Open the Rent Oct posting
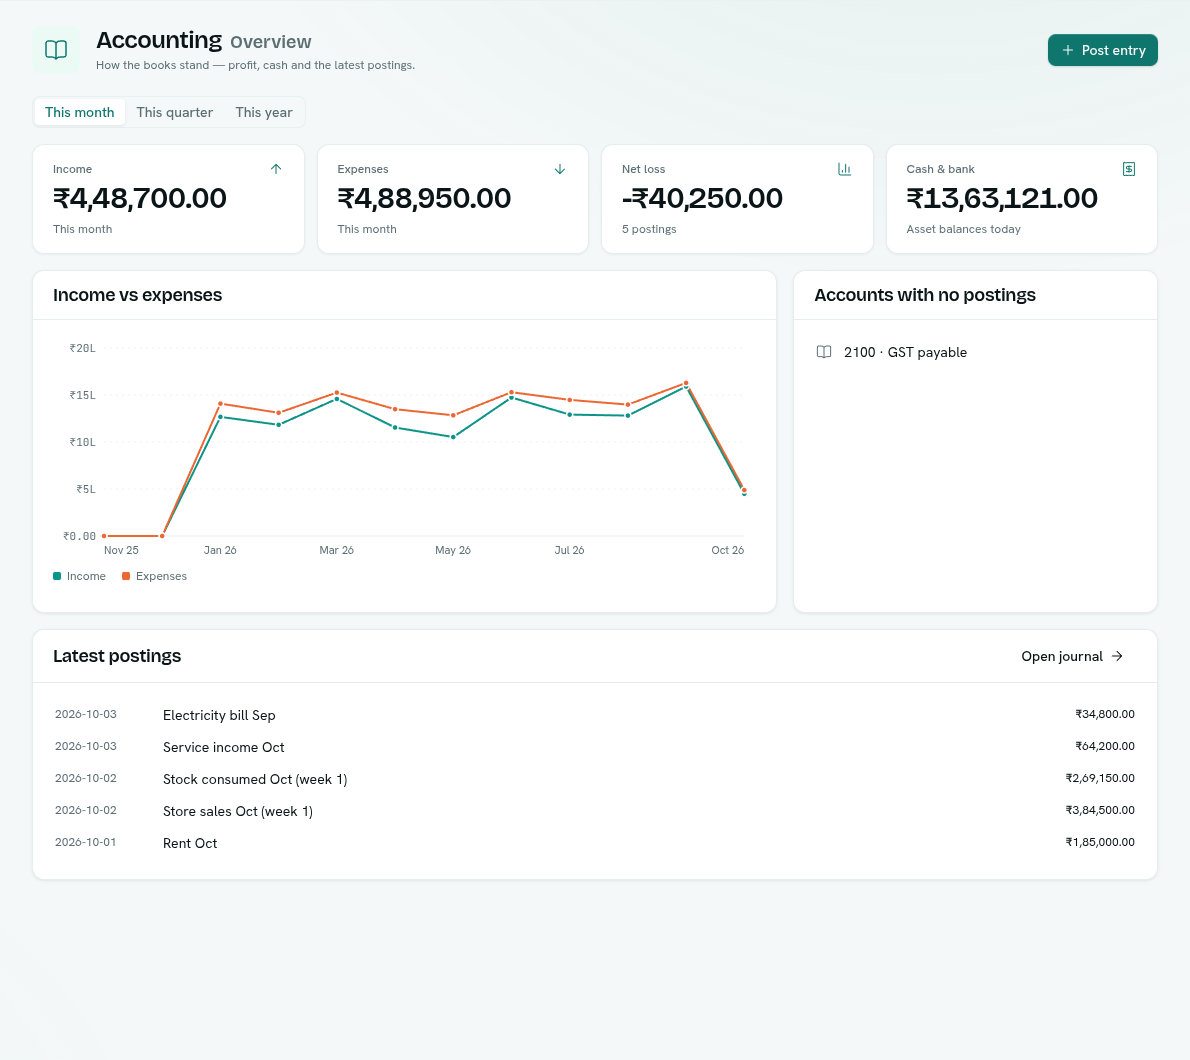 (x=595, y=842)
